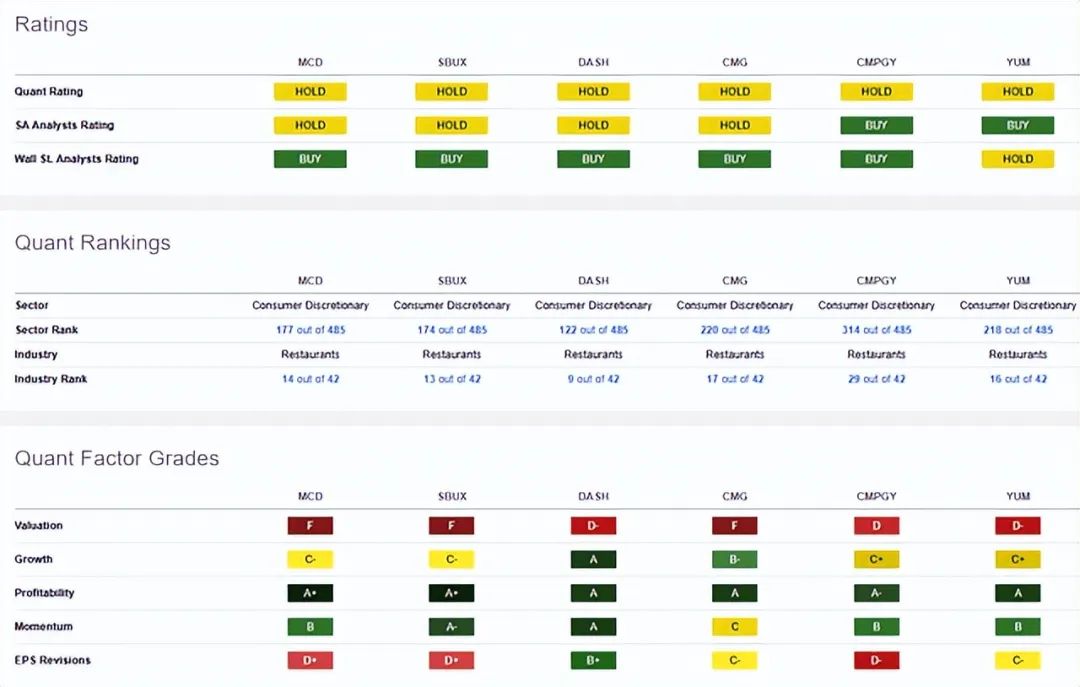Click DASH Sector Rank 122 out of 485
The image size is (1080, 687).
point(594,330)
